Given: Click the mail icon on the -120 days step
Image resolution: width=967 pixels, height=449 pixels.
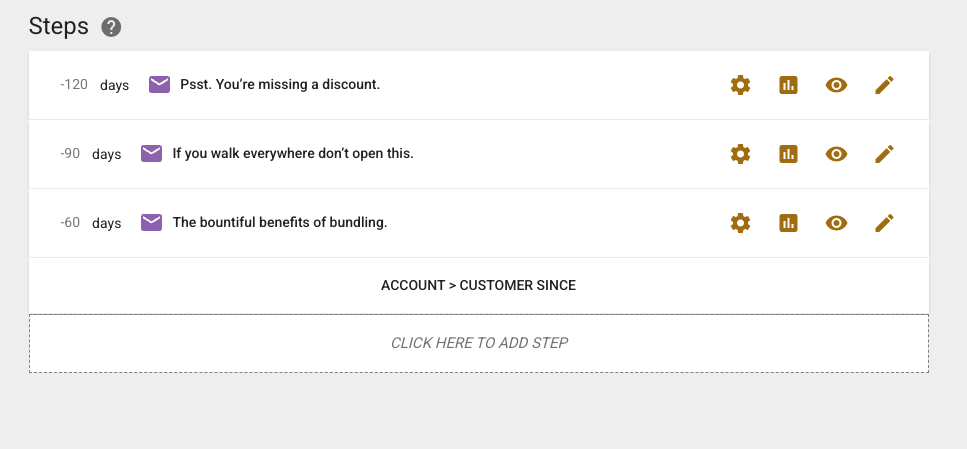Looking at the screenshot, I should click(x=160, y=85).
